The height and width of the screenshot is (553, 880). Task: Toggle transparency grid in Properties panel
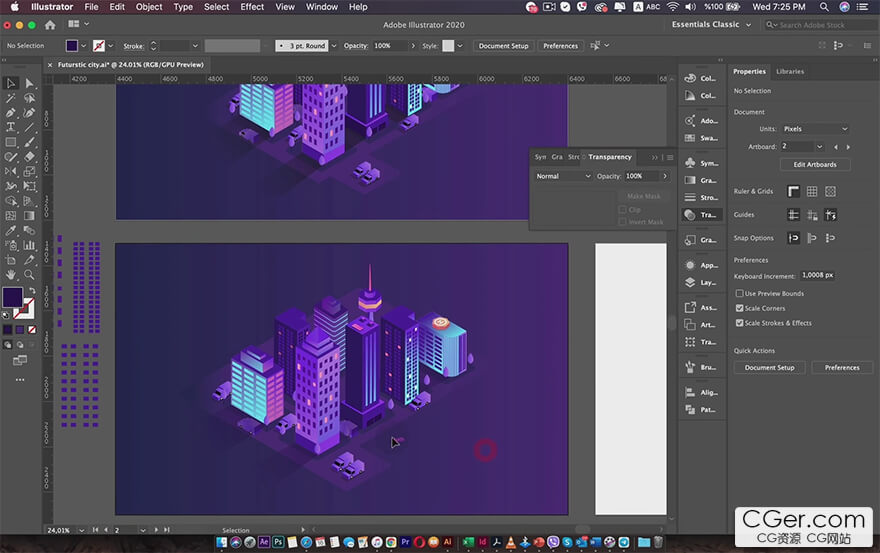click(831, 191)
